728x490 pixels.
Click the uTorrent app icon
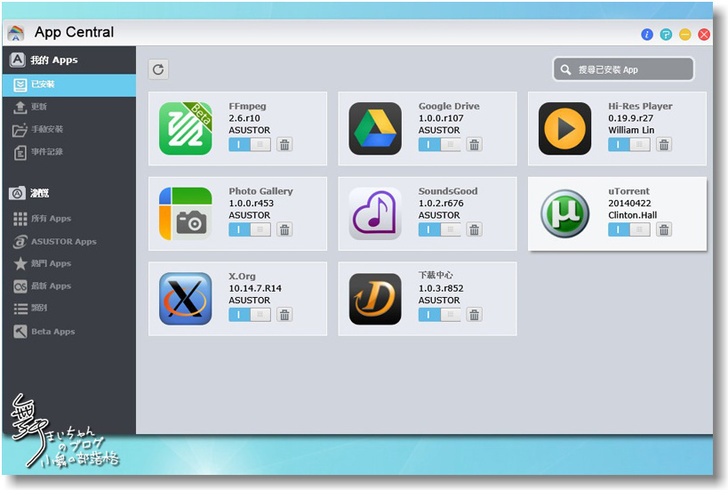click(565, 213)
